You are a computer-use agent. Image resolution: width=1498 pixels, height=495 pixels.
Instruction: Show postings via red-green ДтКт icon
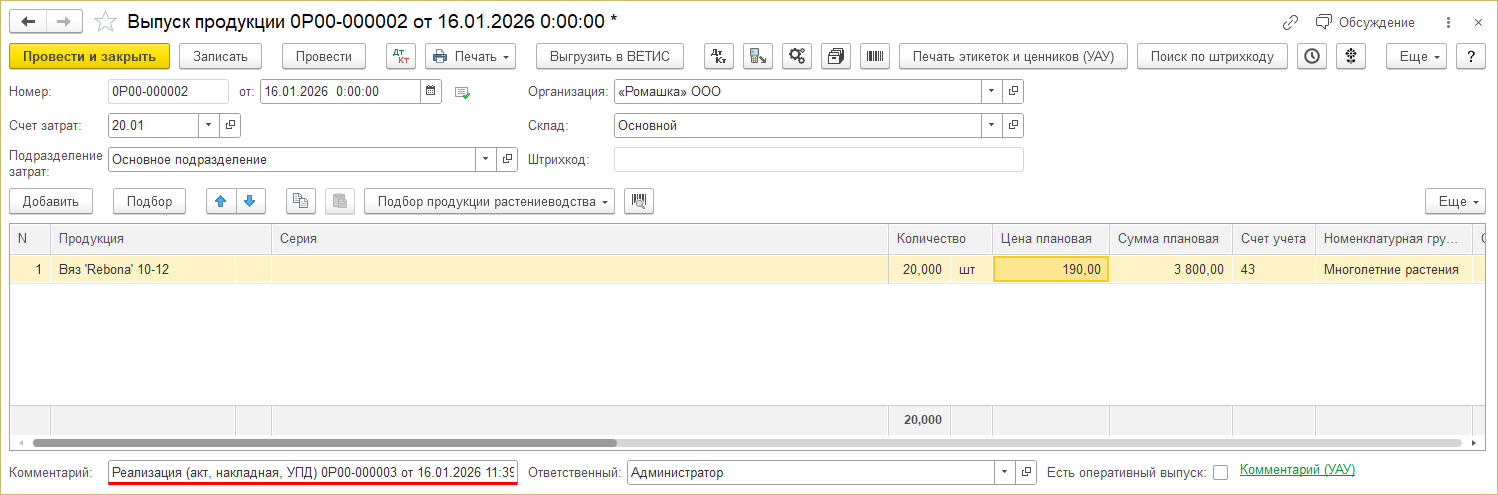[x=401, y=57]
